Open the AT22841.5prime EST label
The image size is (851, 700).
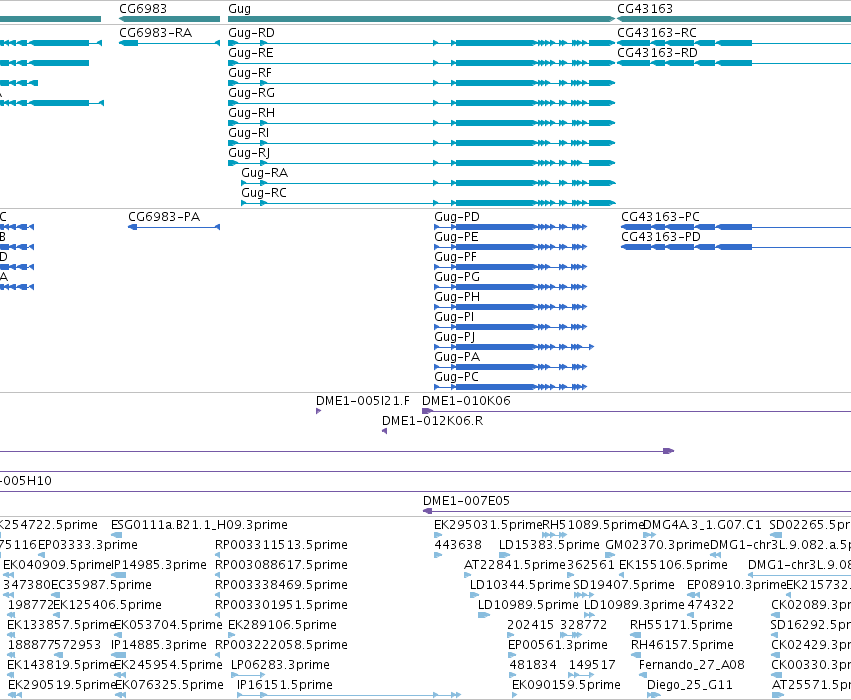coord(515,565)
